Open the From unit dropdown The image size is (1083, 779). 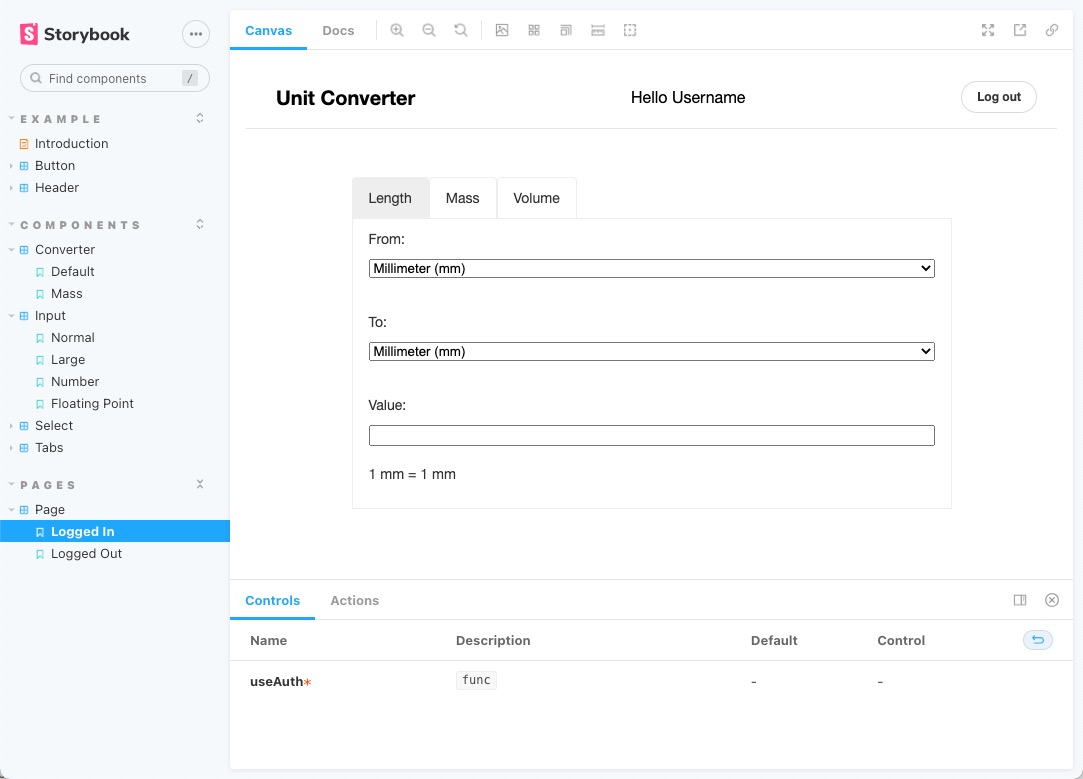click(651, 268)
